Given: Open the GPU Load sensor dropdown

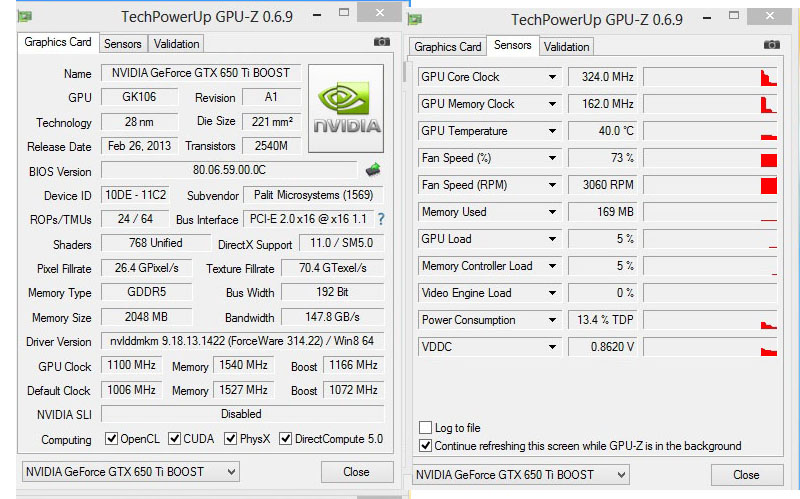Looking at the screenshot, I should tap(552, 239).
